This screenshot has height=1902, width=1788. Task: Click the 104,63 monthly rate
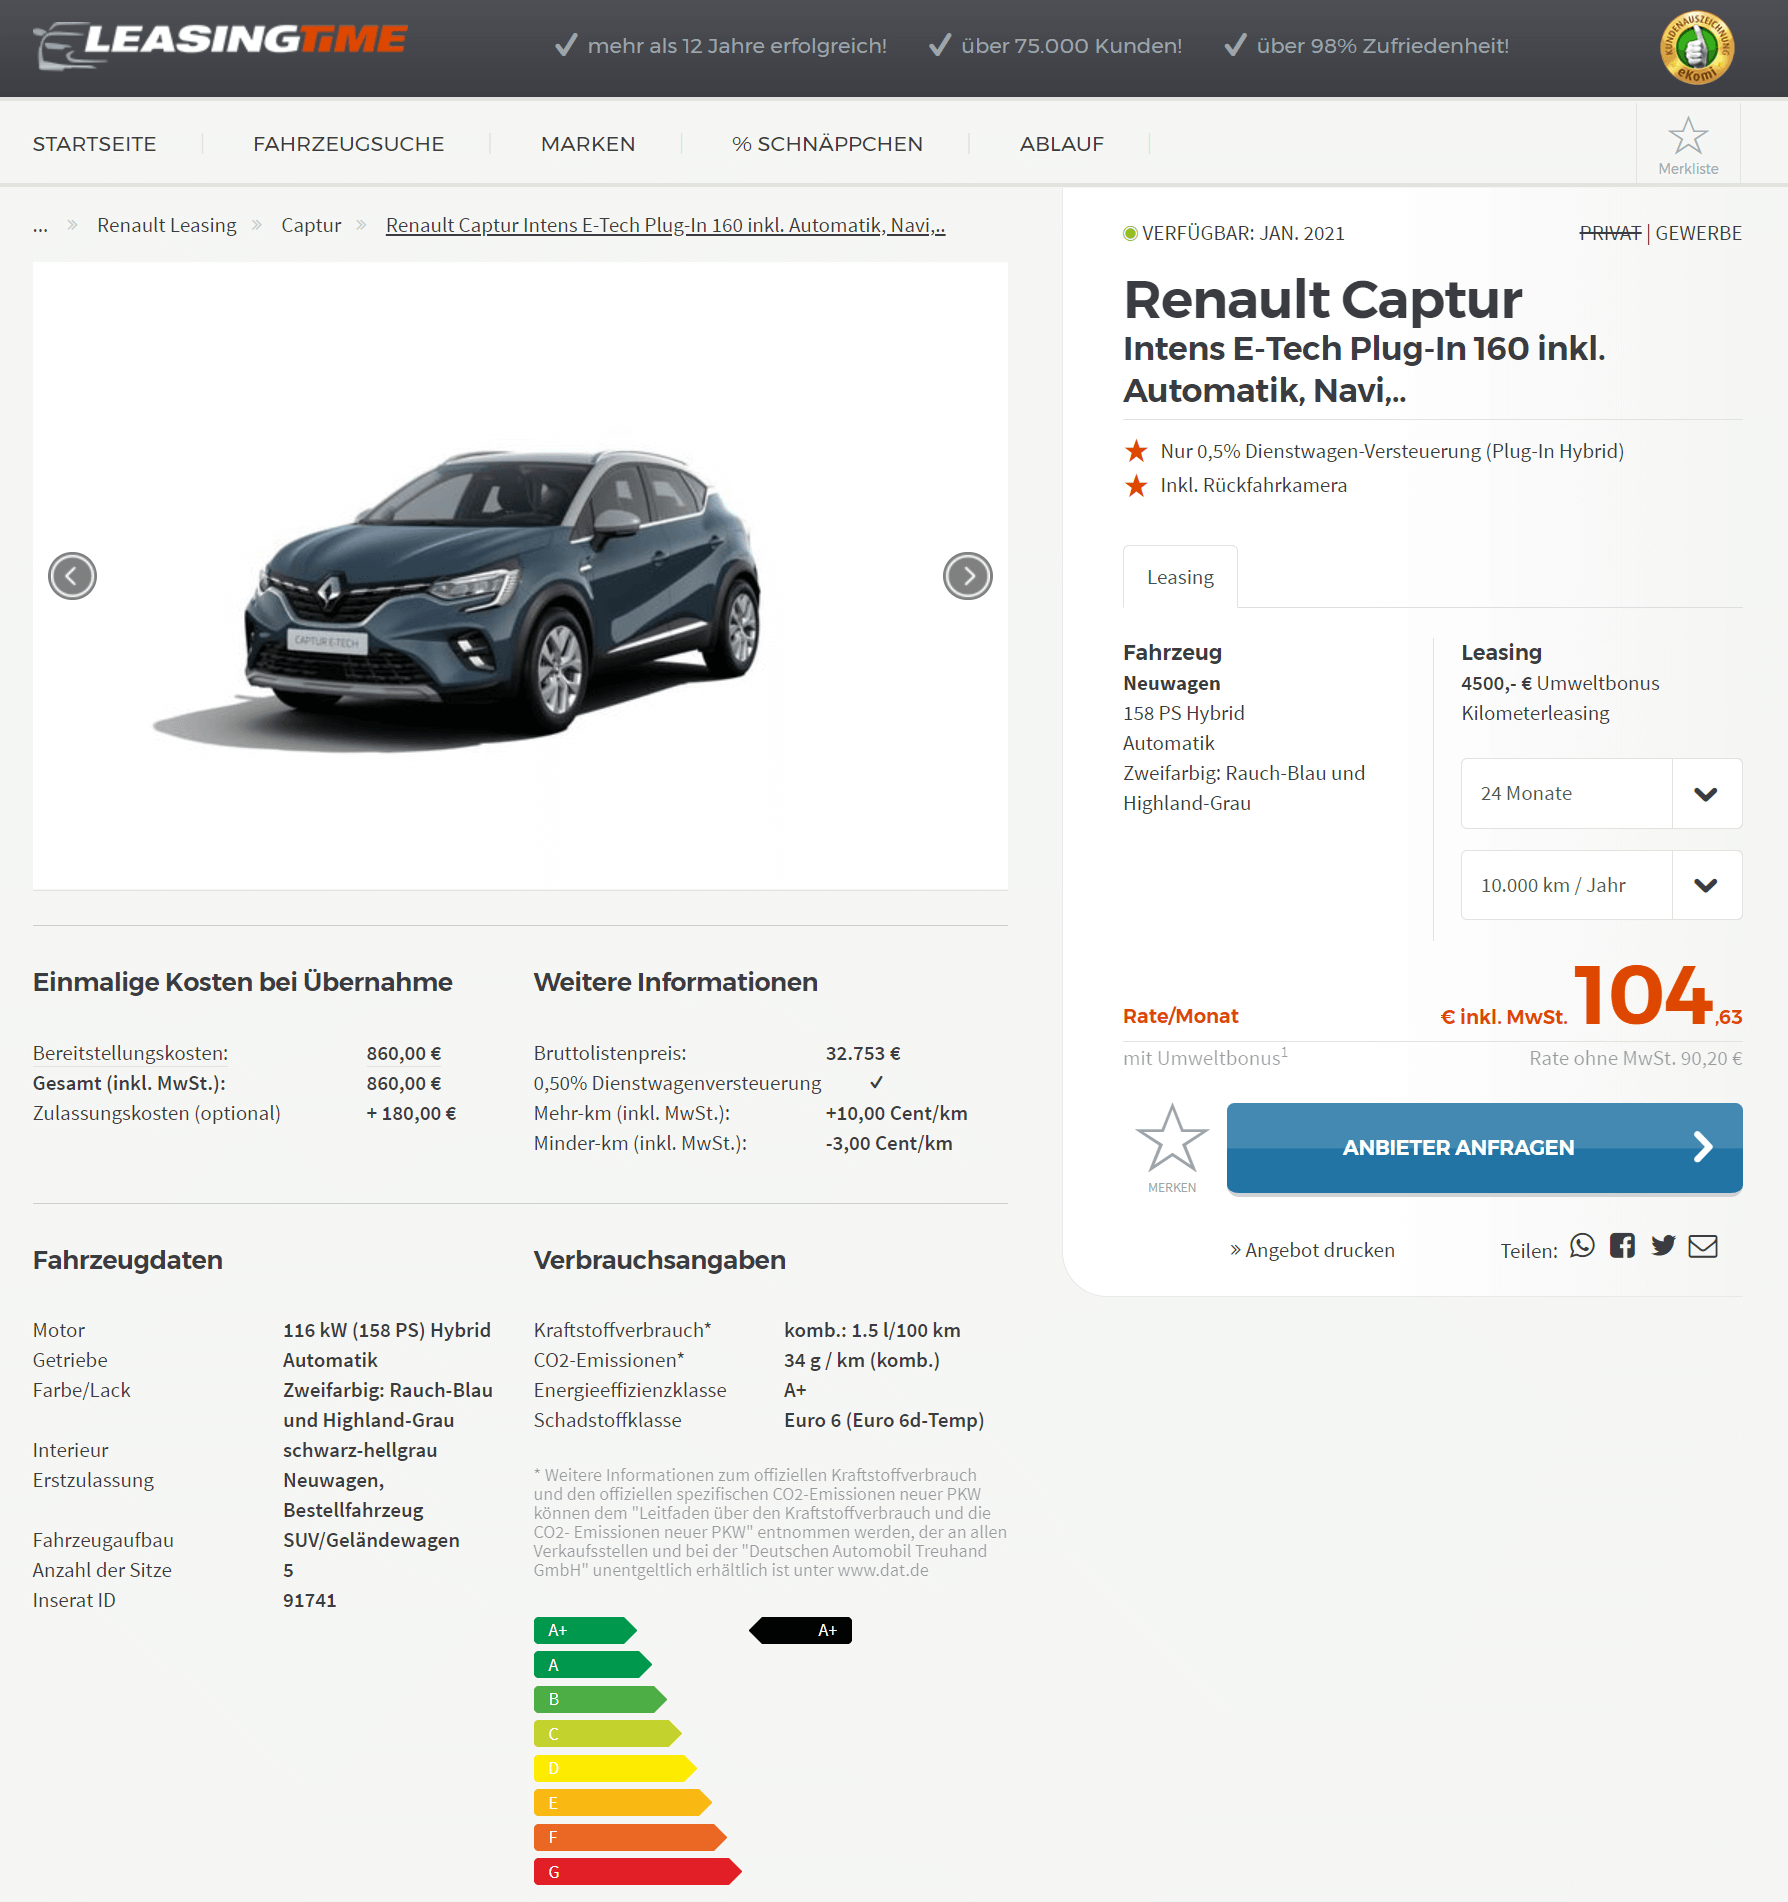1658,996
